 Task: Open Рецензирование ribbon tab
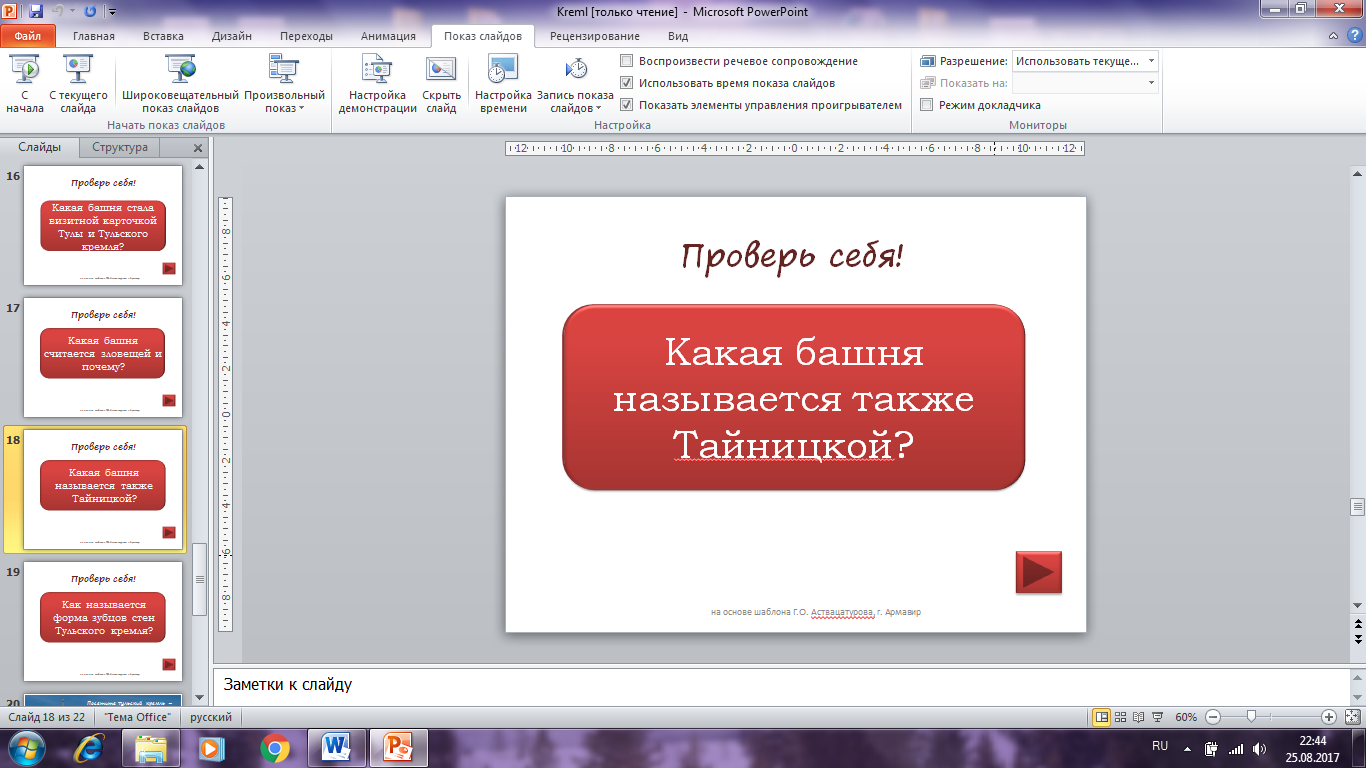pyautogui.click(x=596, y=36)
